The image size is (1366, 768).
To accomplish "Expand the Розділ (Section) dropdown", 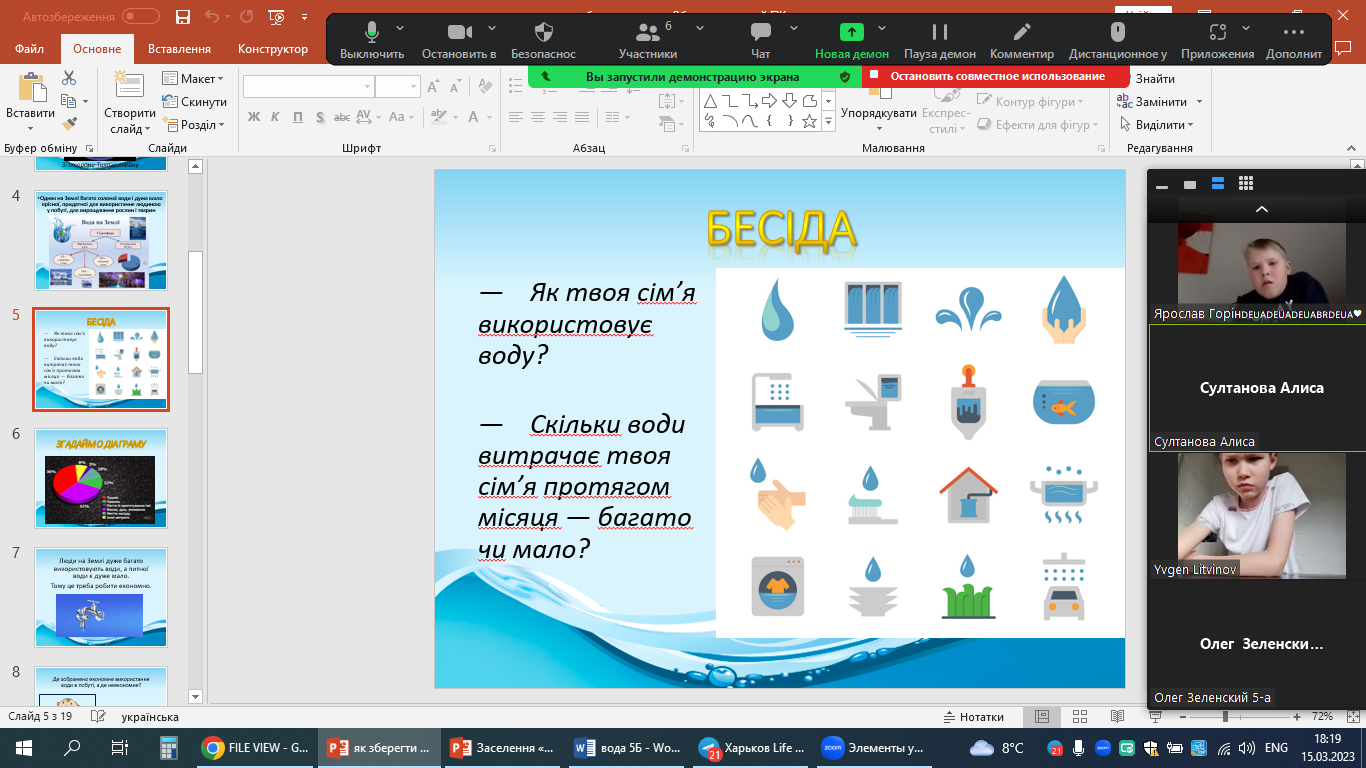I will click(194, 125).
